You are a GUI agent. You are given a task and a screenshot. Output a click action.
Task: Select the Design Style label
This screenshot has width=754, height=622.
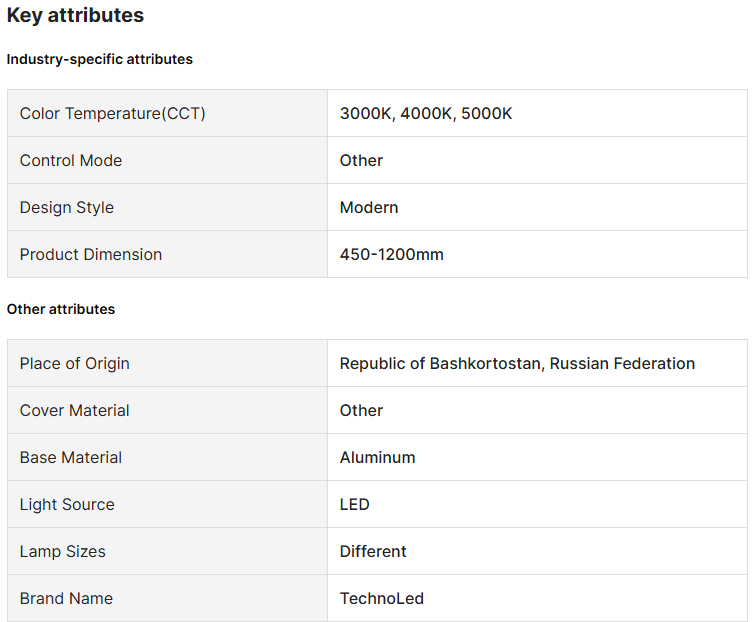point(67,207)
